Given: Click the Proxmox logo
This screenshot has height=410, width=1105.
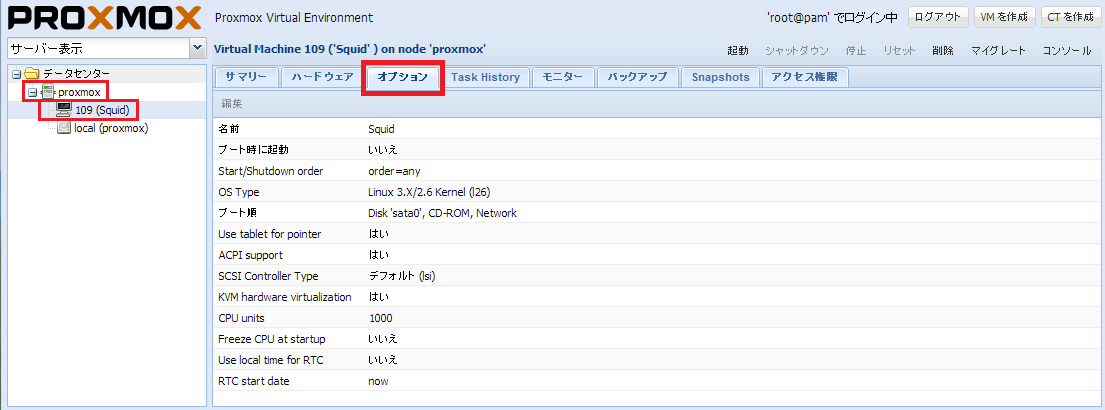Looking at the screenshot, I should click(104, 19).
